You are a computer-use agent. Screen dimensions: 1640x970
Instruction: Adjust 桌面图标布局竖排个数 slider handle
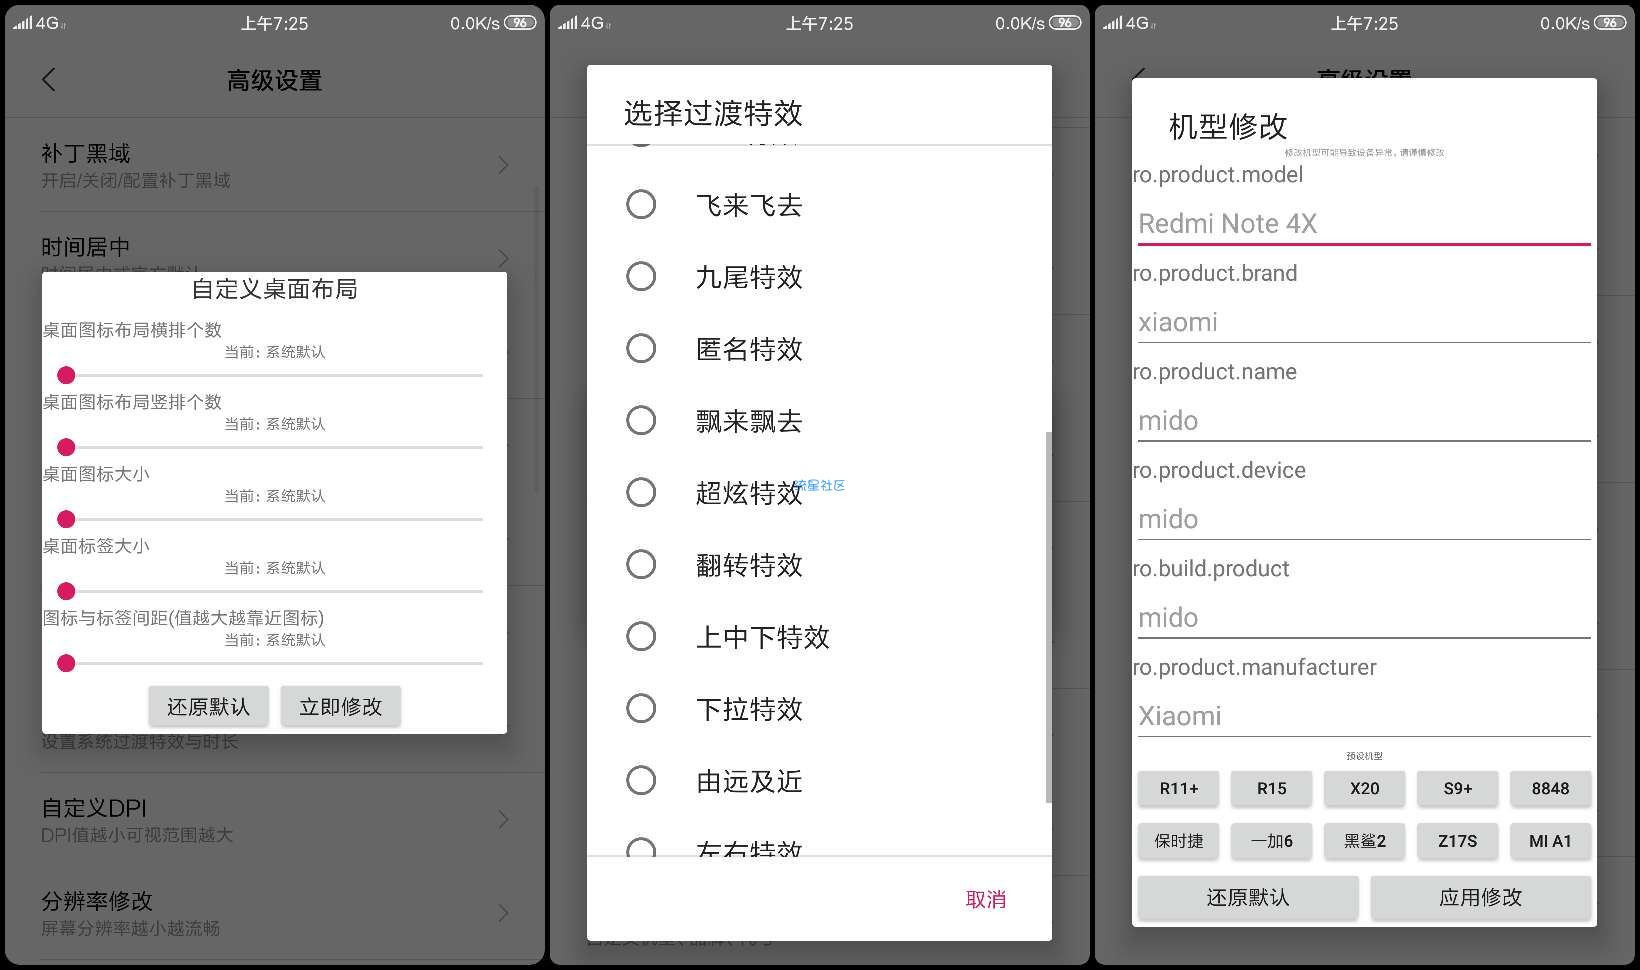pos(66,447)
